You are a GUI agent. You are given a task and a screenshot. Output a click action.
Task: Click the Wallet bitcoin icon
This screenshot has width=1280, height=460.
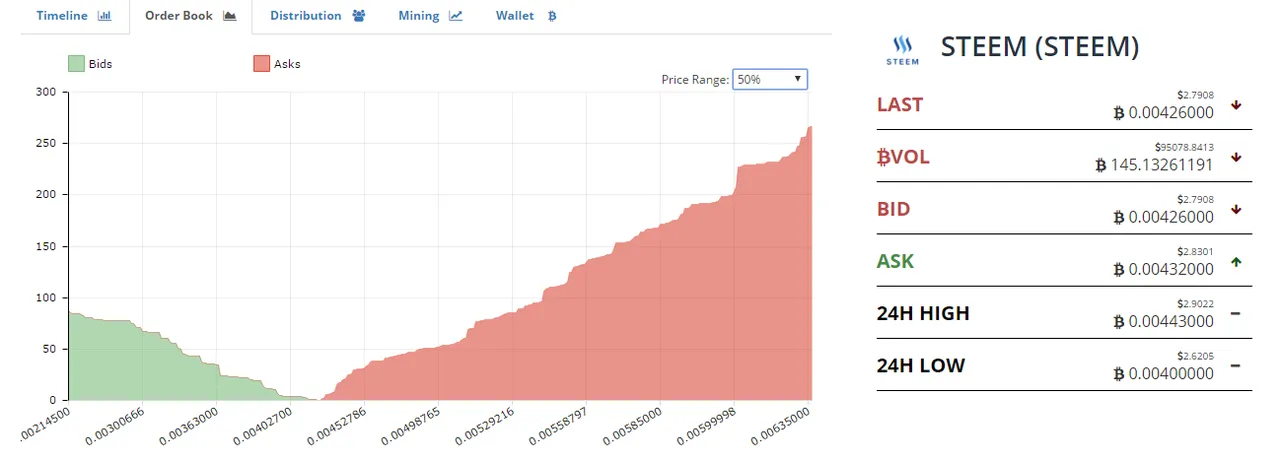(552, 16)
